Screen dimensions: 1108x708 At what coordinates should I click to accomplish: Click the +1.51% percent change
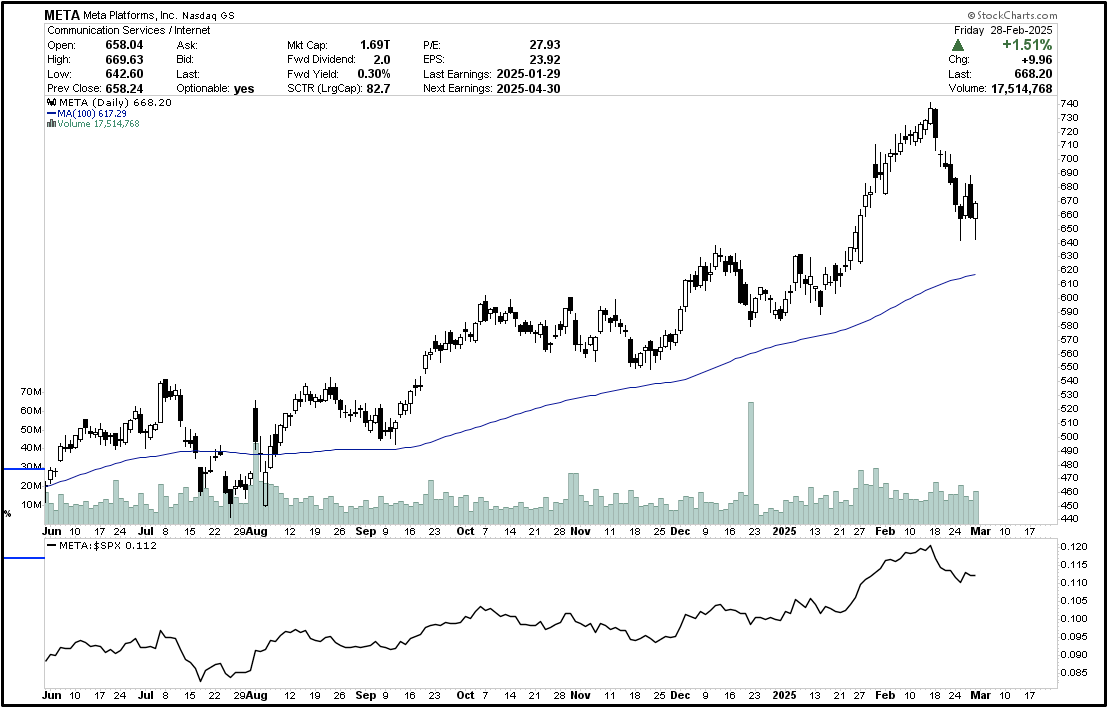pyautogui.click(x=1027, y=45)
